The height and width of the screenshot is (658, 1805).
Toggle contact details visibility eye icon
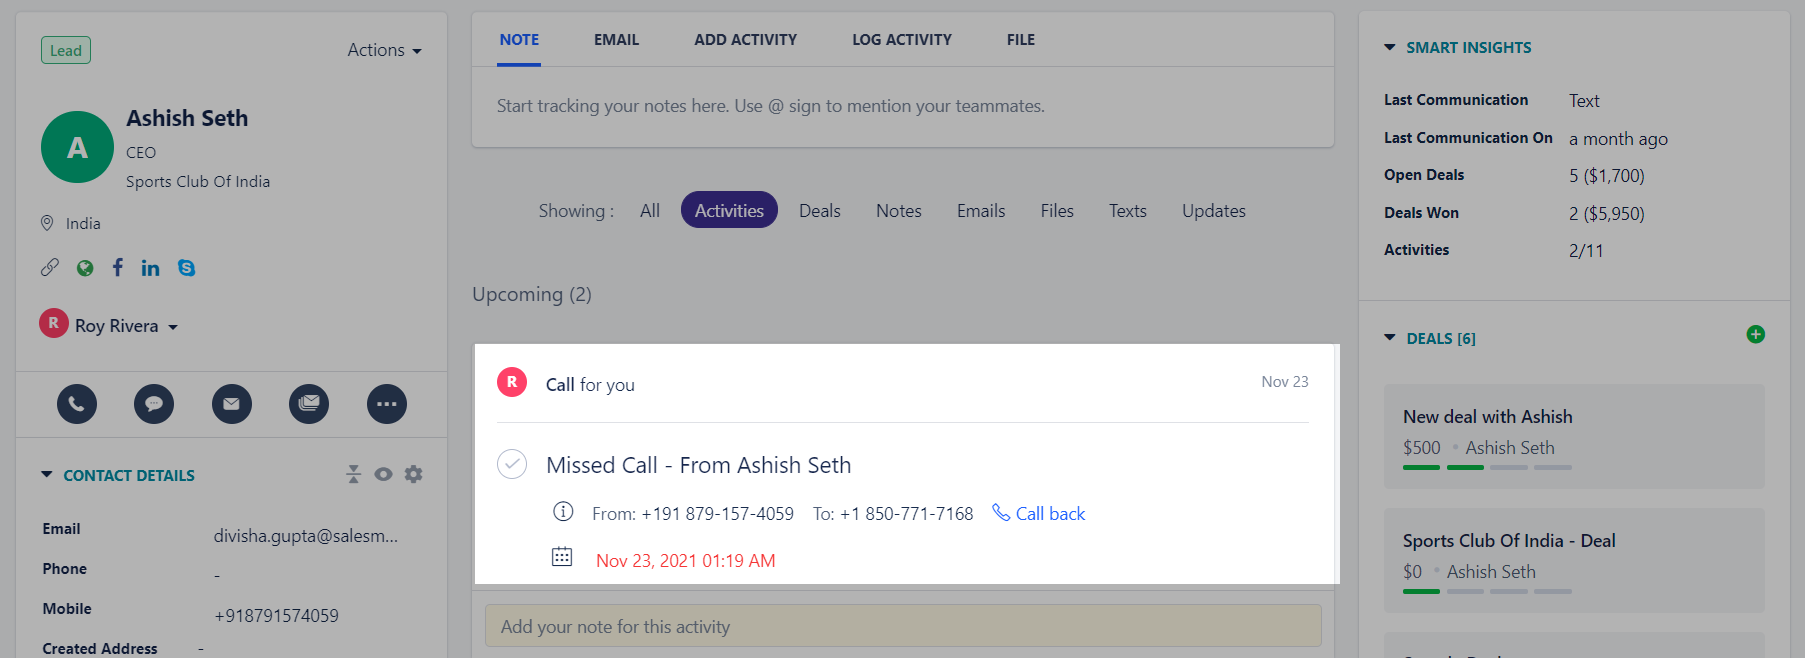point(383,474)
